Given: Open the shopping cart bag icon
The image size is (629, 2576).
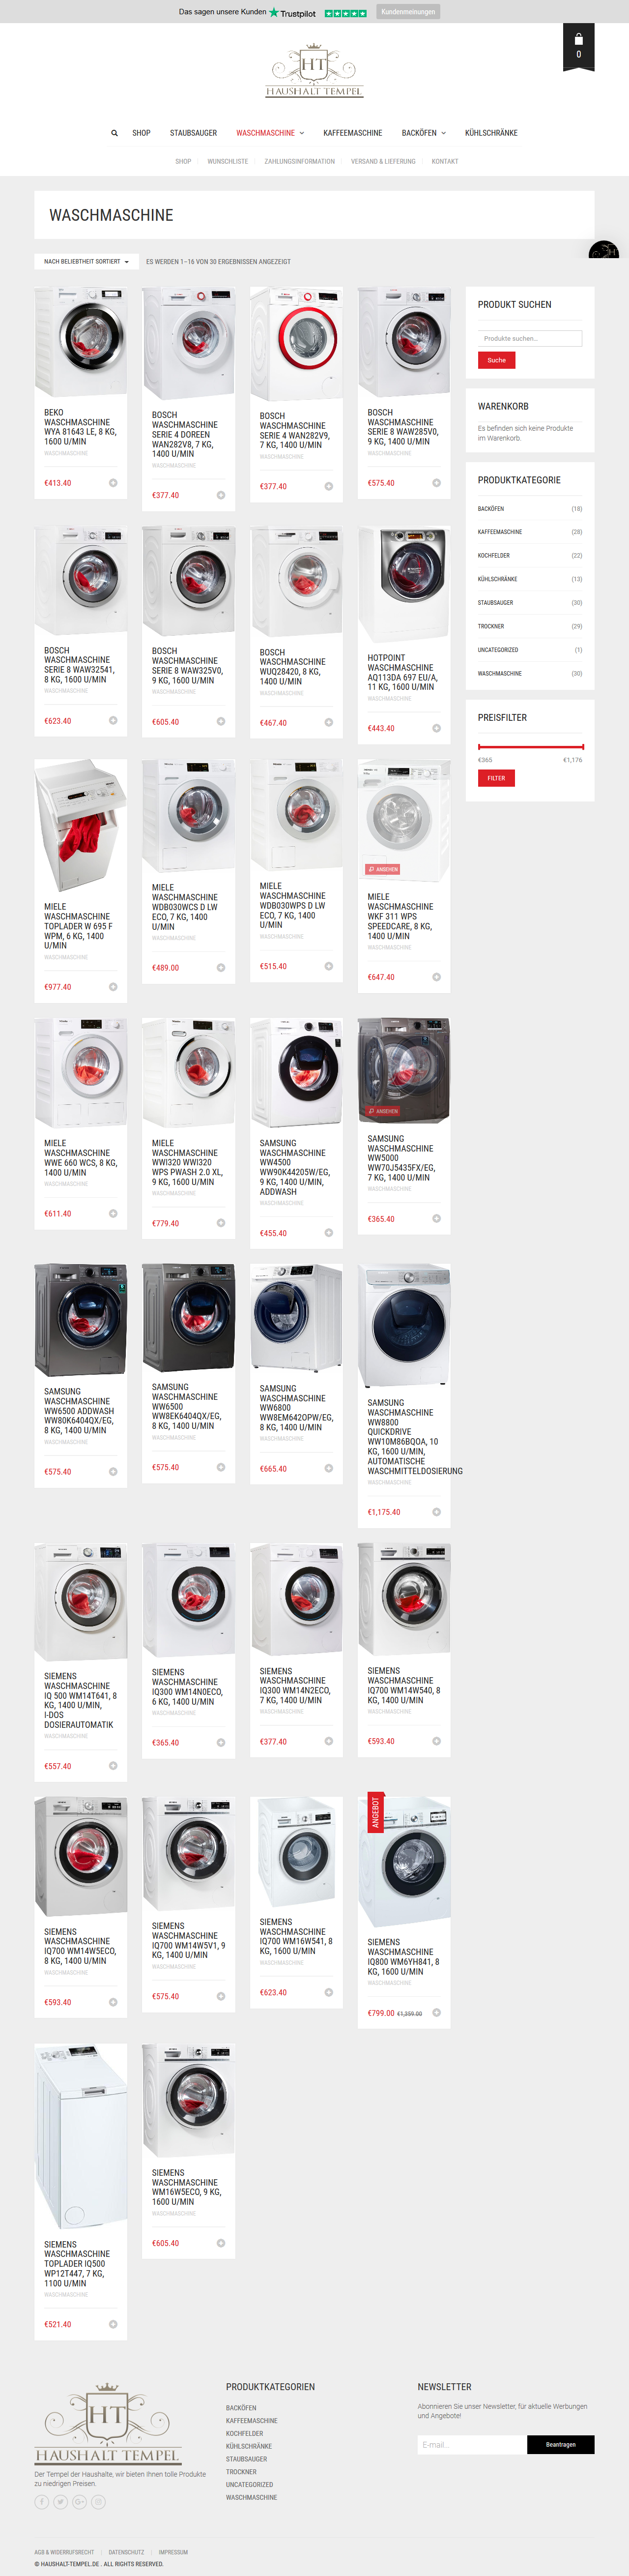Looking at the screenshot, I should click(578, 39).
